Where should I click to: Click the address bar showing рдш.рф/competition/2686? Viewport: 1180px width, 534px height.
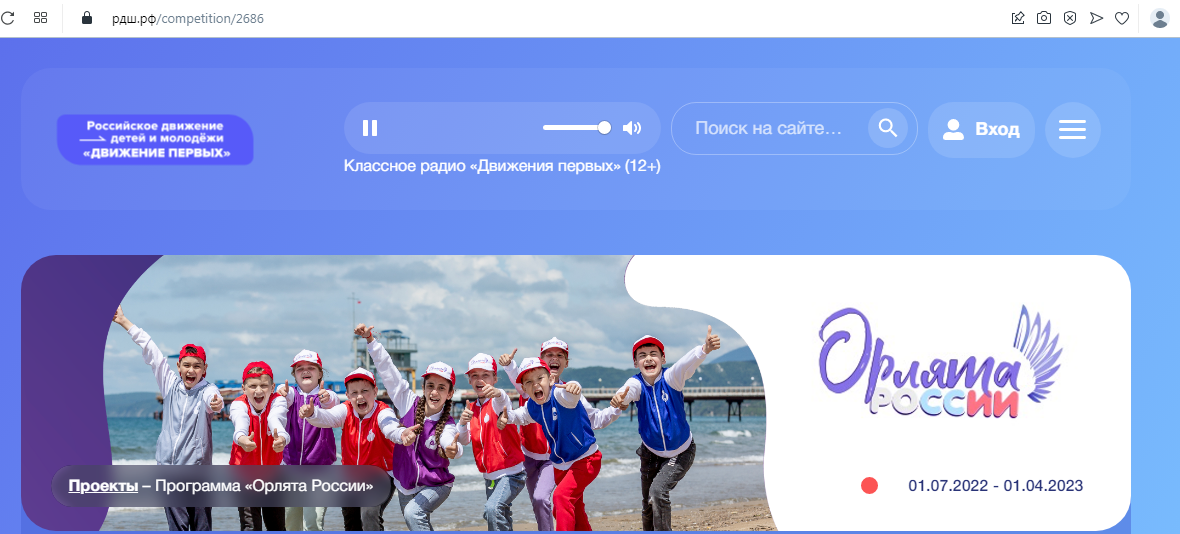coord(188,18)
